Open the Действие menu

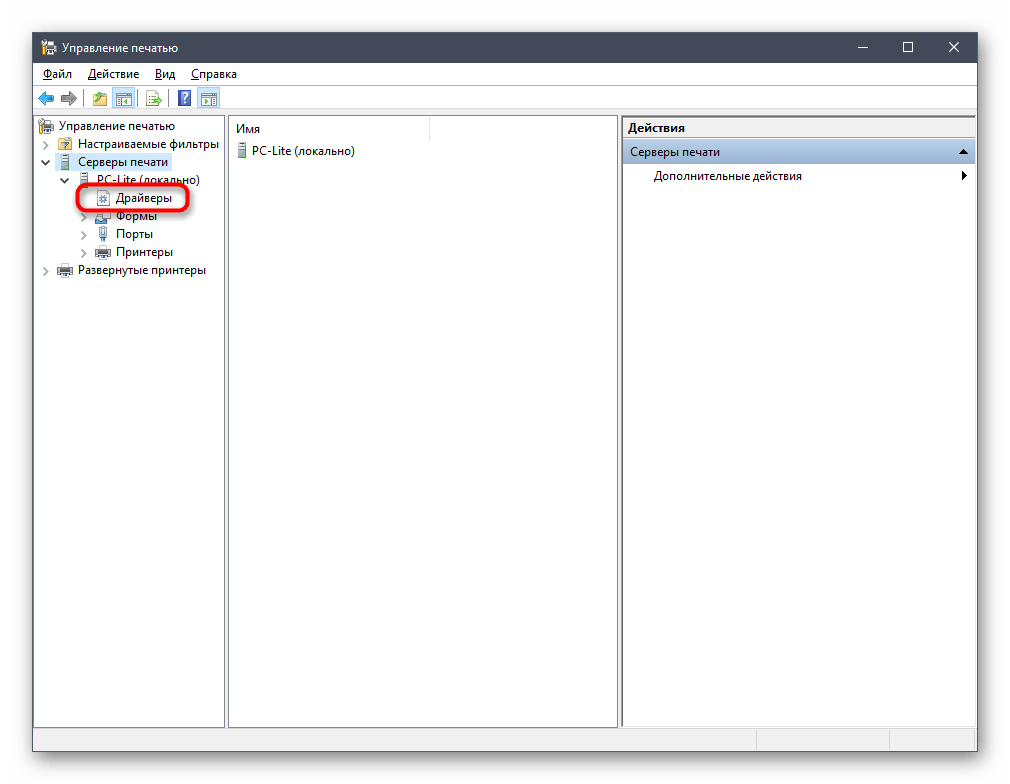click(x=113, y=74)
